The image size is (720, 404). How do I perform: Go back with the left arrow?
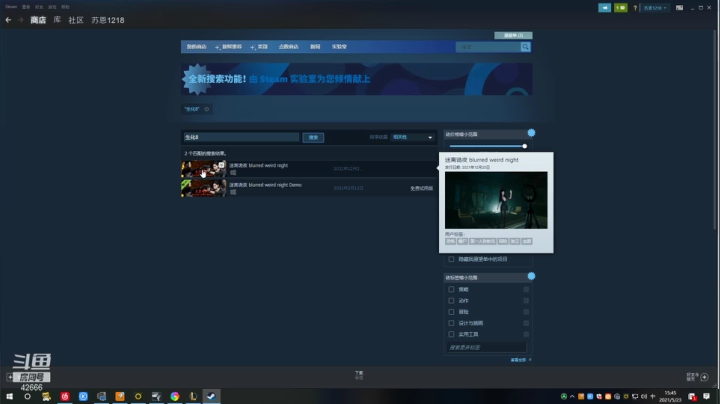click(8, 20)
